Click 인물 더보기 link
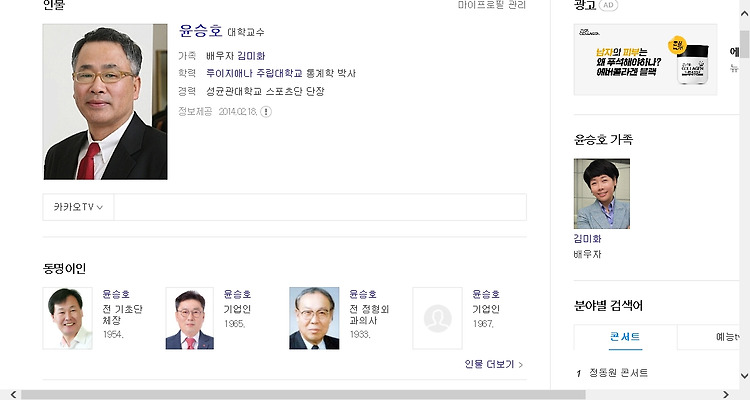This screenshot has height=400, width=750. [494, 364]
